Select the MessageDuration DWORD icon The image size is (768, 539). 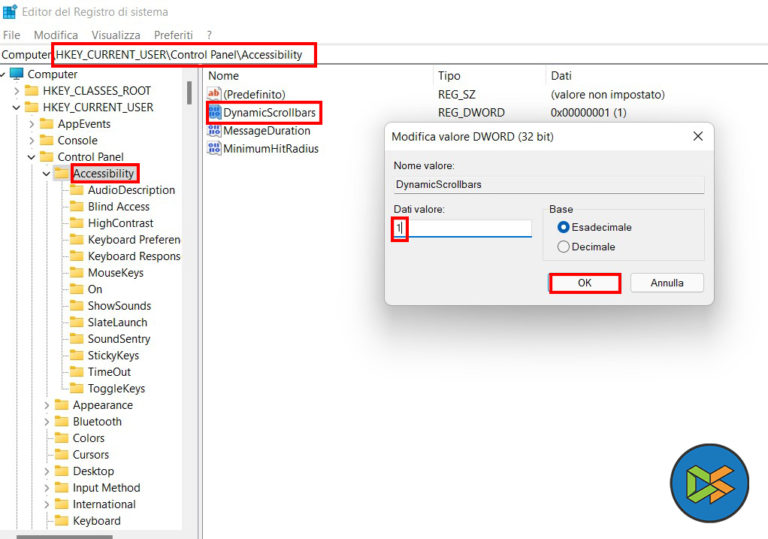click(214, 130)
